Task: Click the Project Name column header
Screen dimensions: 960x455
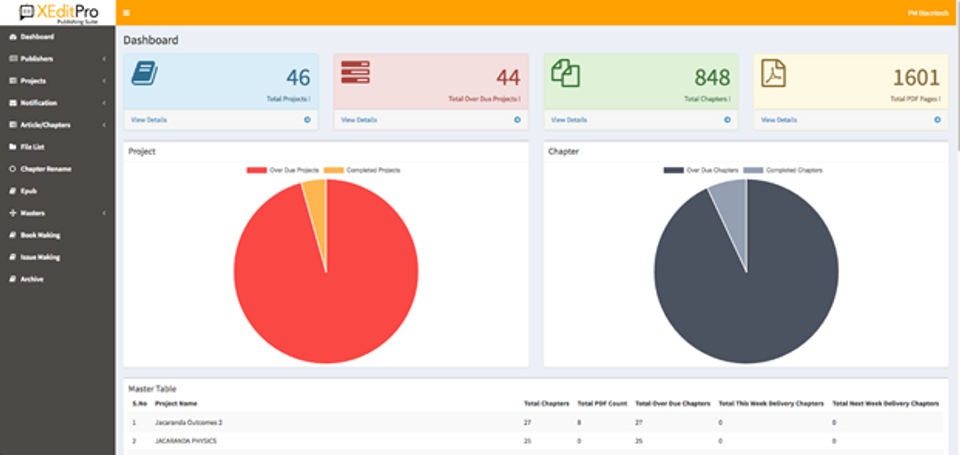Action: click(176, 404)
